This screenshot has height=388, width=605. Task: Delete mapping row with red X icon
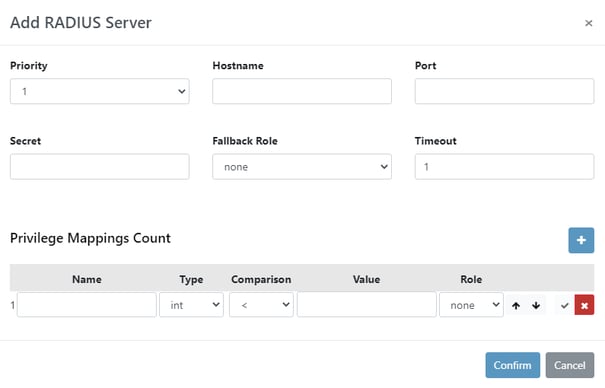(584, 305)
